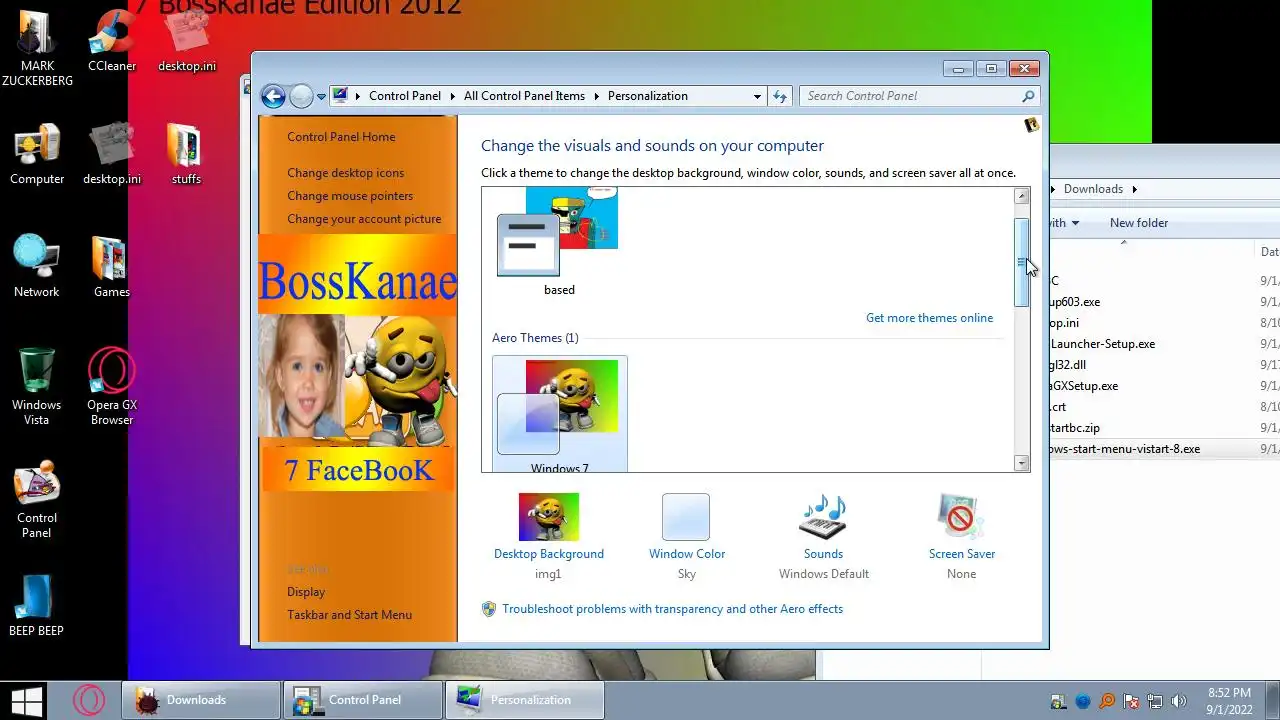The width and height of the screenshot is (1280, 720).
Task: Open the Control Panel desktop icon
Action: 37,500
